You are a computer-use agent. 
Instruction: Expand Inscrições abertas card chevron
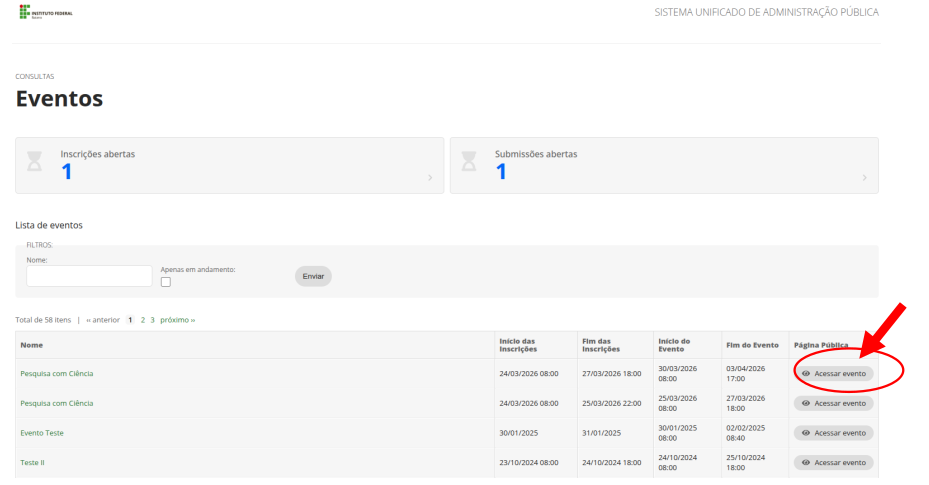click(430, 178)
